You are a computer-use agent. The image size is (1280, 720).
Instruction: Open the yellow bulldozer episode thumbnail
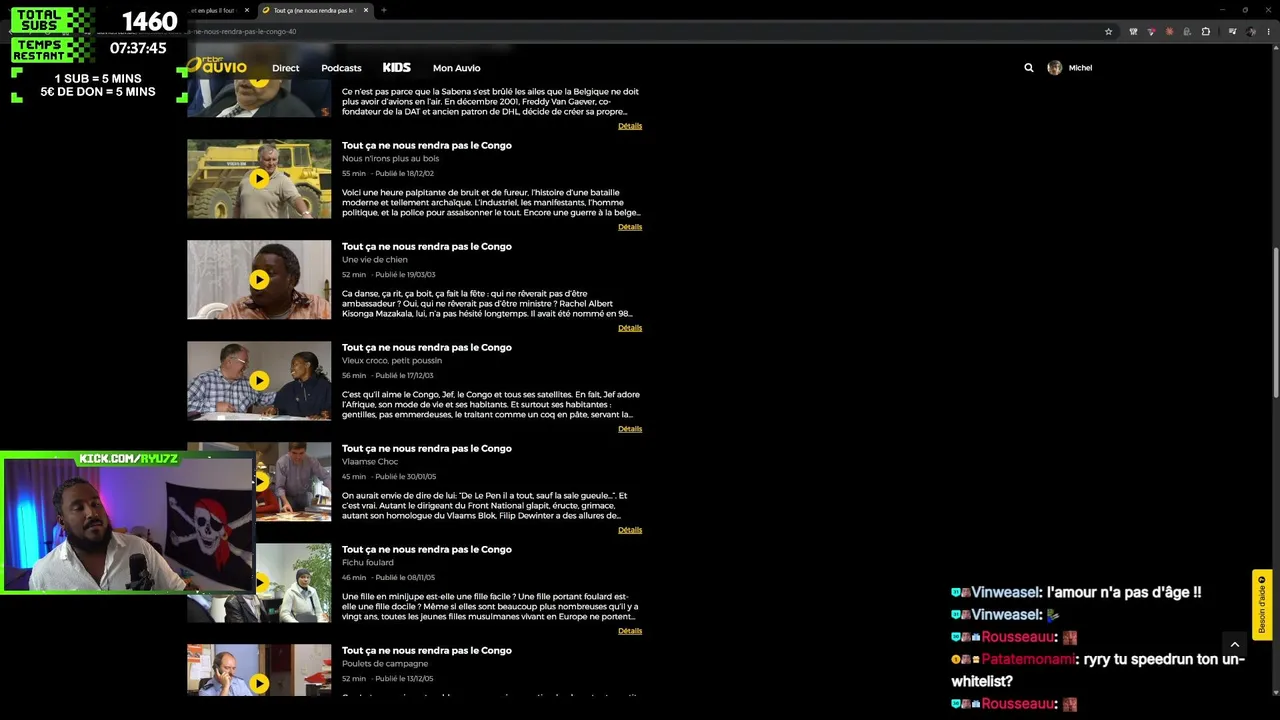pos(259,179)
